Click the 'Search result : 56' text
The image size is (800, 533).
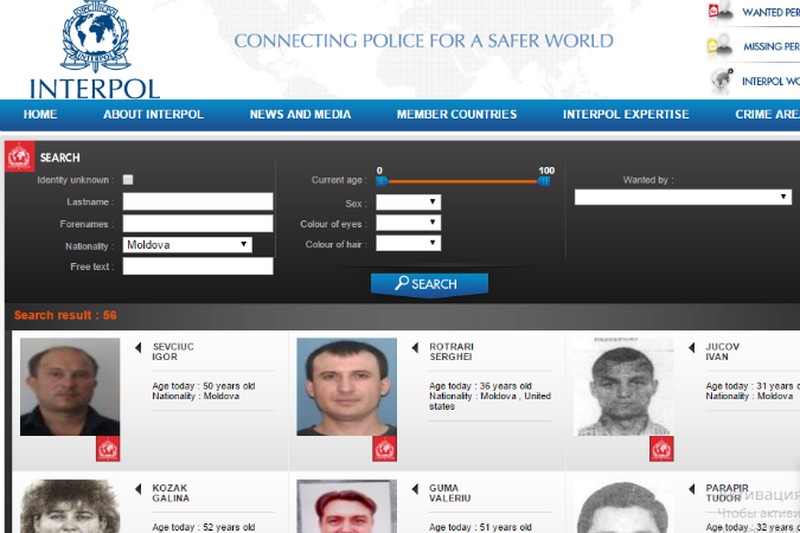point(65,315)
